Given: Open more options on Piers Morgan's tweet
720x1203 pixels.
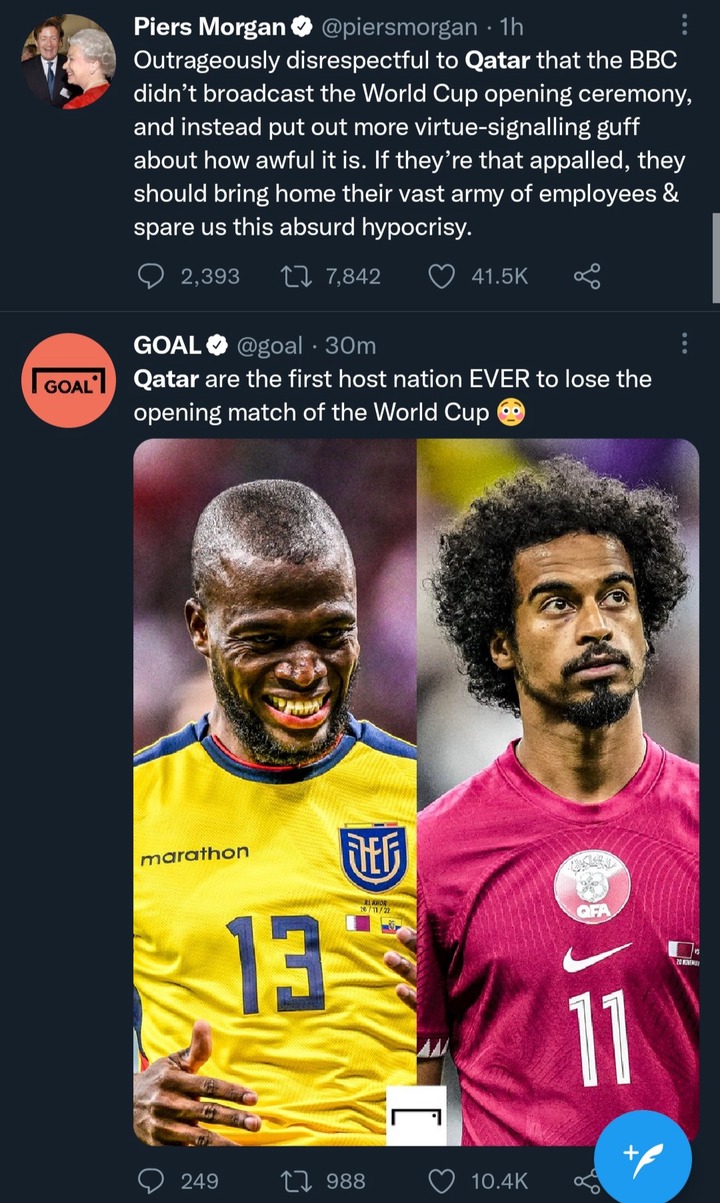Looking at the screenshot, I should pyautogui.click(x=684, y=27).
